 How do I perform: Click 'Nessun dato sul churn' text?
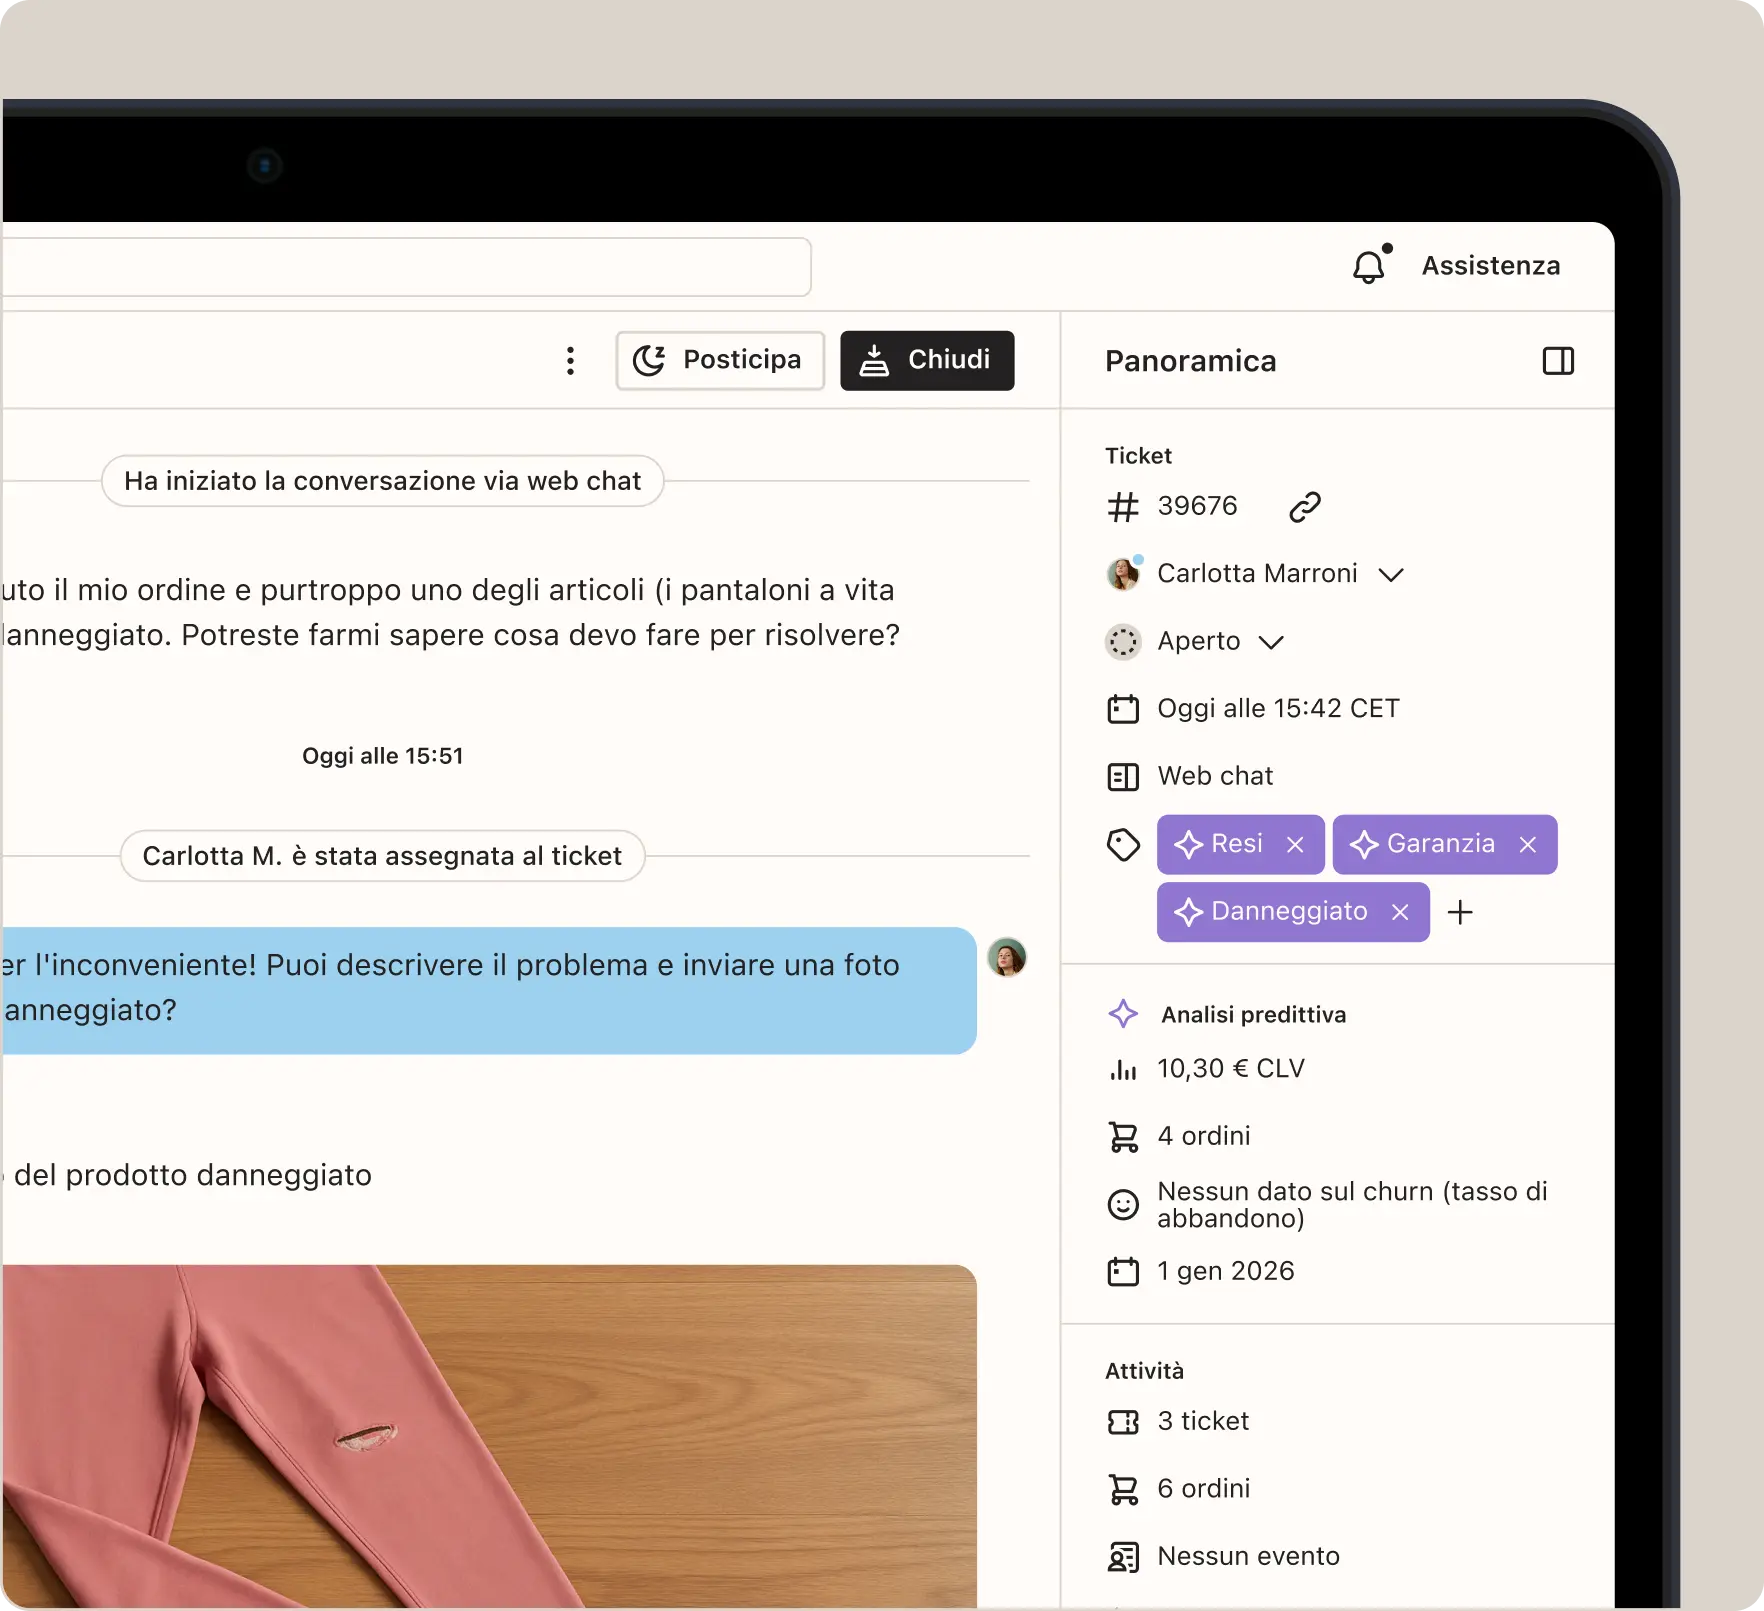1352,1204
